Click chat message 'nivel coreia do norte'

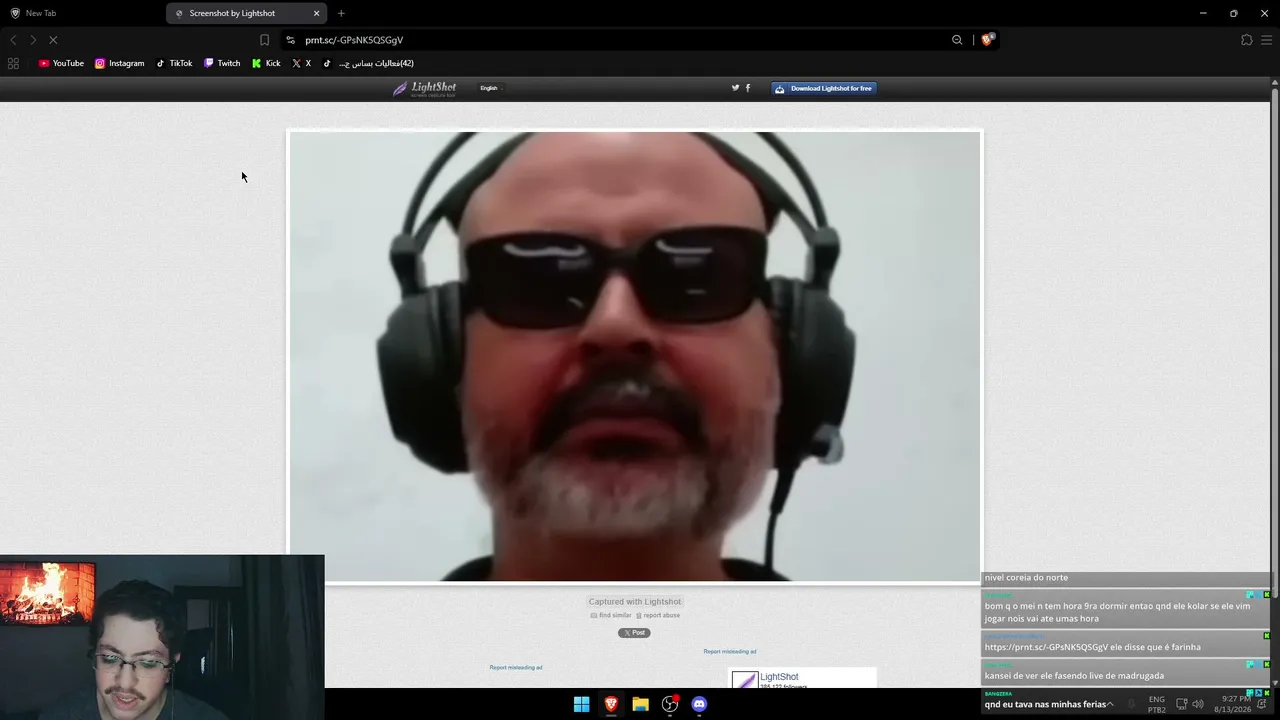[1026, 577]
